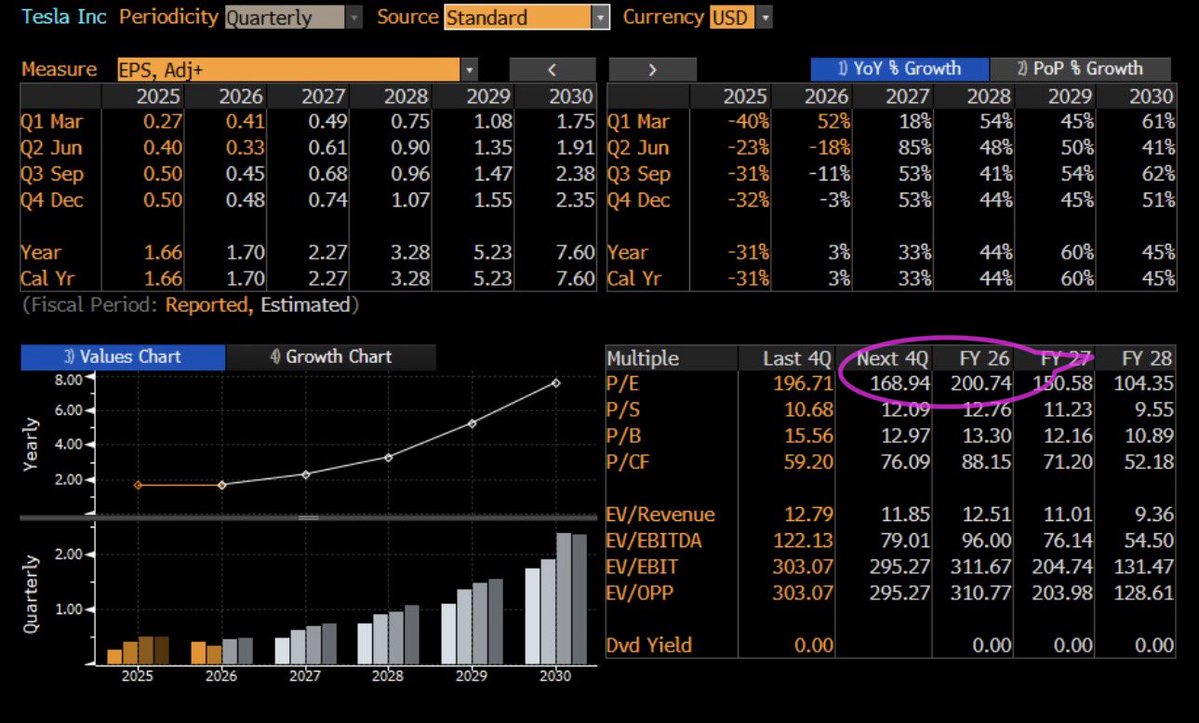Click the Dvd Yield row label
The image size is (1199, 723).
649,645
